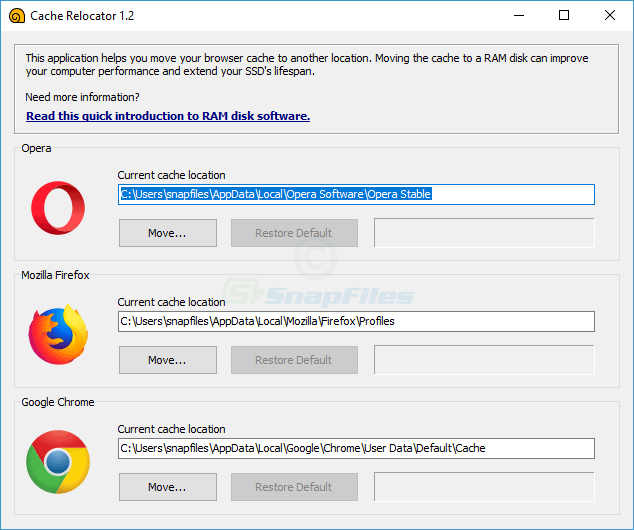Click the Opera status box beside Restore Default
This screenshot has height=530, width=634.
click(x=484, y=233)
